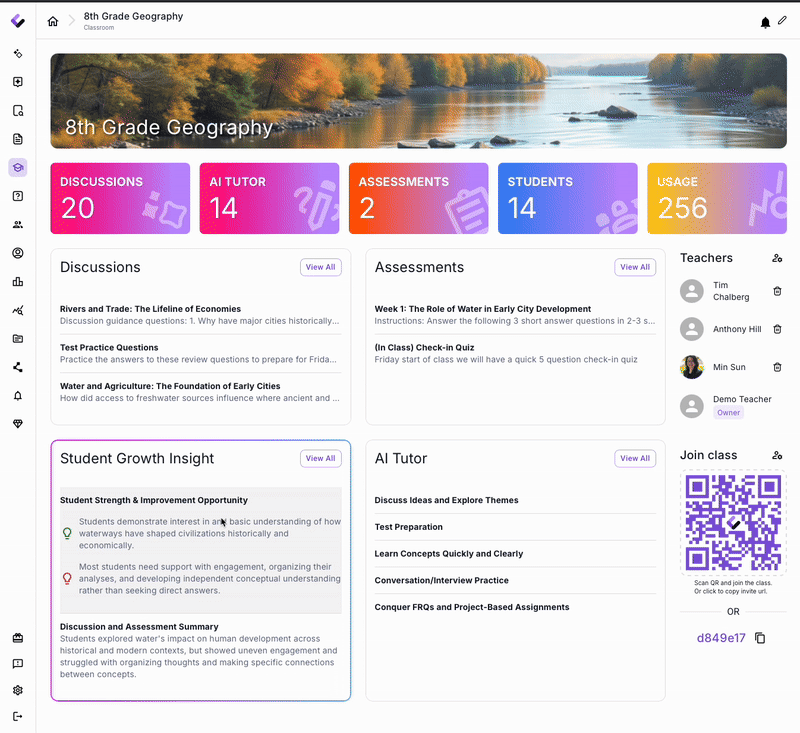Open the bar chart icon in the sidebar

pos(18,282)
